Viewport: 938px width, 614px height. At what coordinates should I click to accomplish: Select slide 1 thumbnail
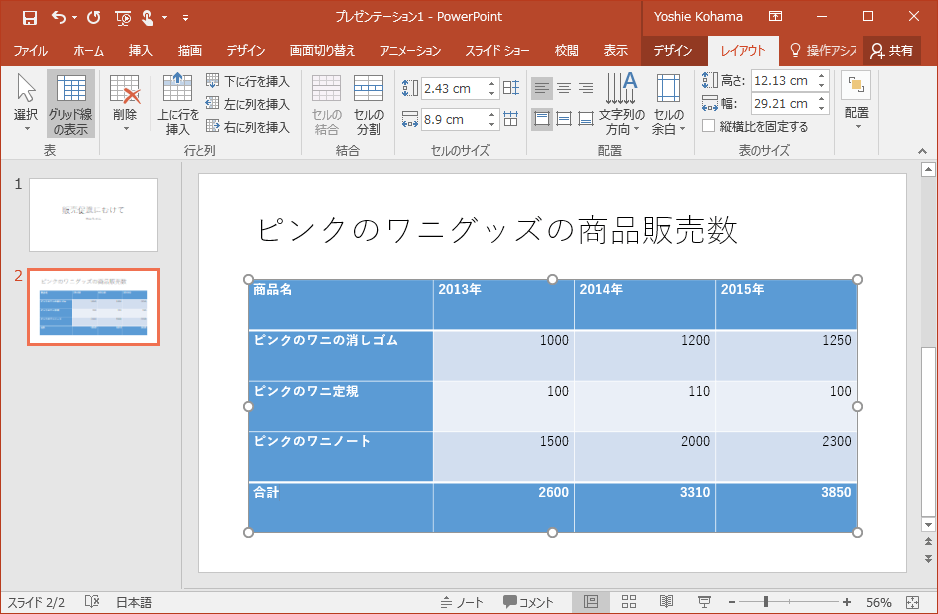pos(93,215)
